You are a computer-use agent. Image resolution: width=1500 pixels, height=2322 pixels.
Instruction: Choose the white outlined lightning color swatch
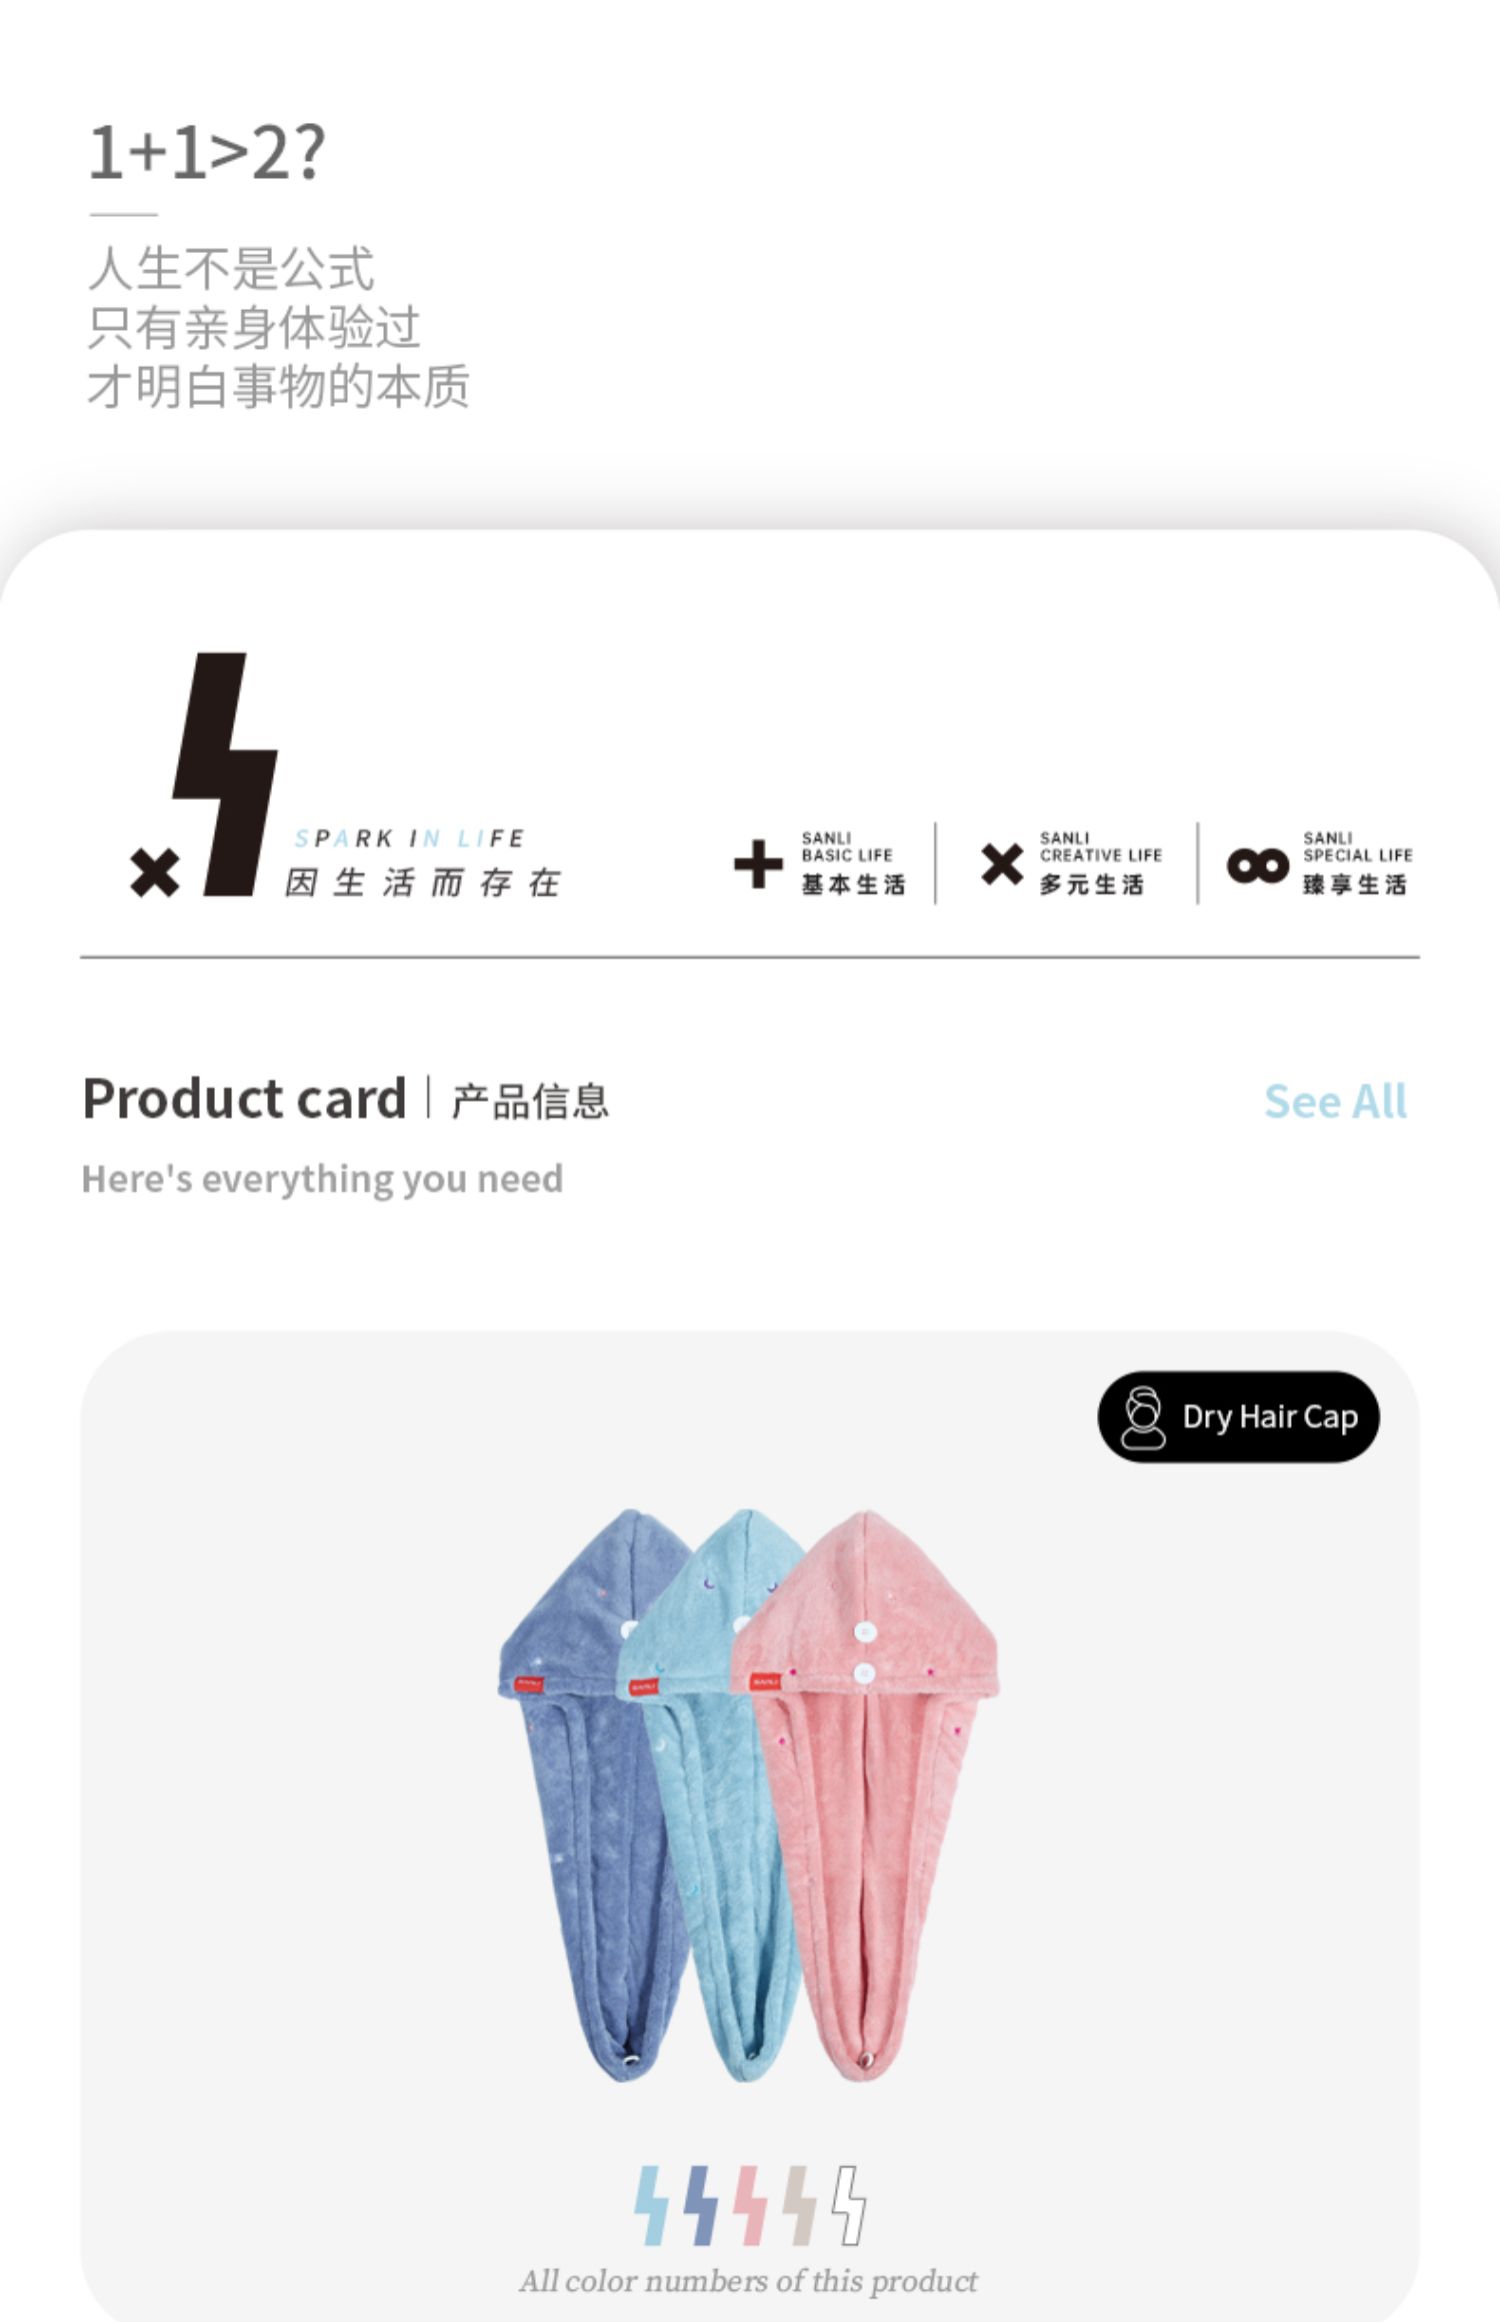click(x=849, y=2205)
